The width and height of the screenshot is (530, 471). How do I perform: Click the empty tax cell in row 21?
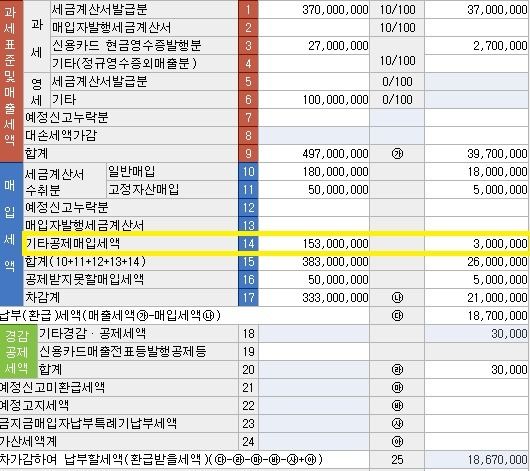(477, 387)
